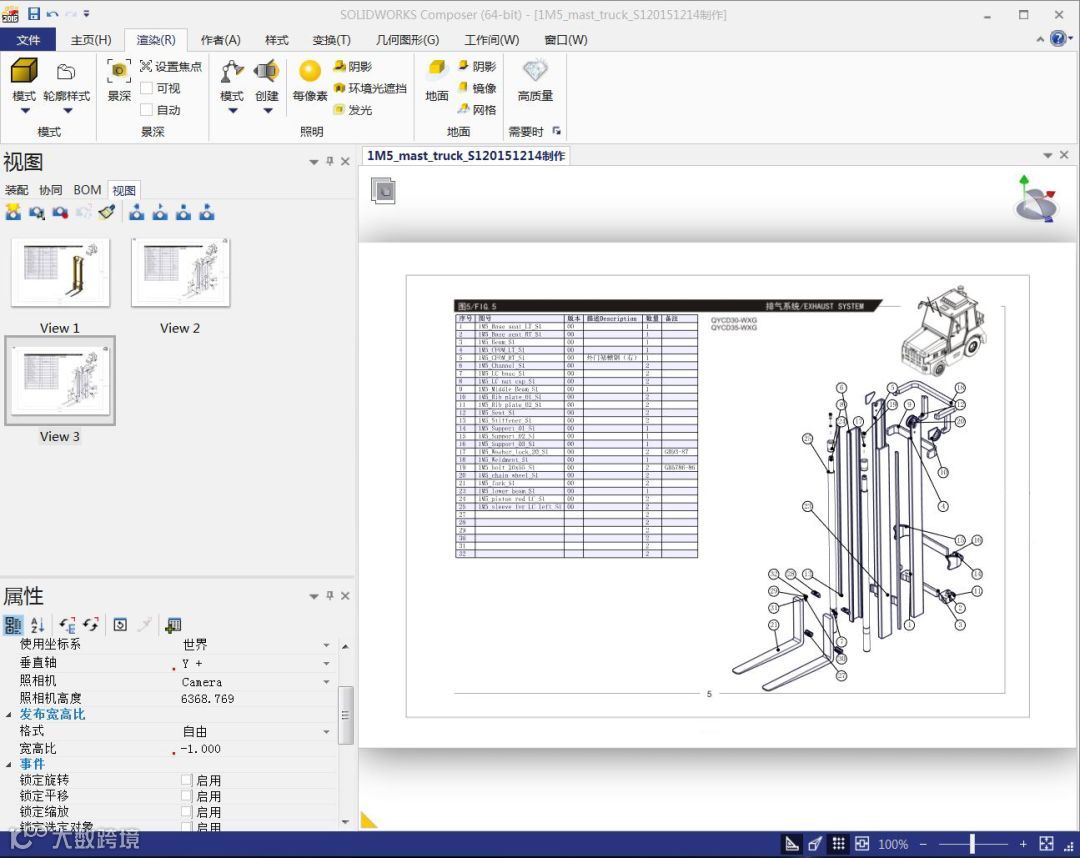Expand the 轮廓样式 outline style dropdown

pyautogui.click(x=67, y=111)
